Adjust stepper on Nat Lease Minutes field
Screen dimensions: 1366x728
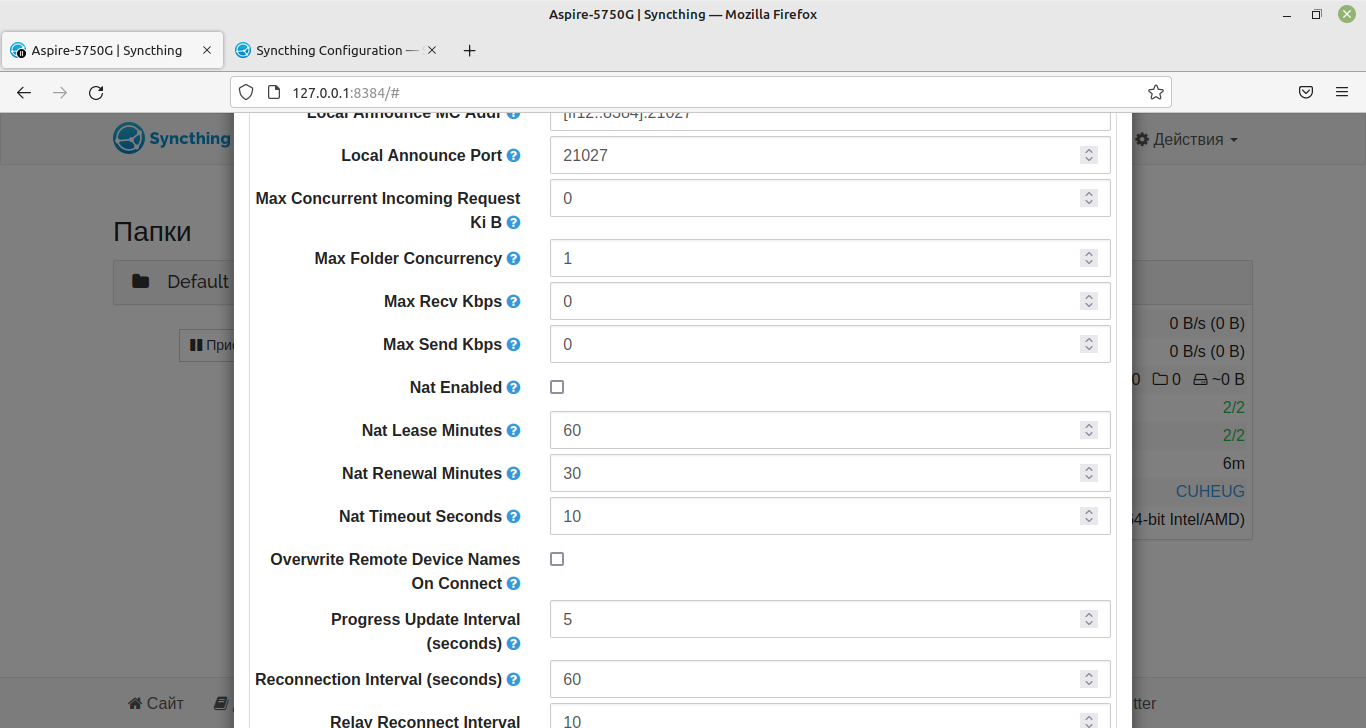click(1088, 430)
